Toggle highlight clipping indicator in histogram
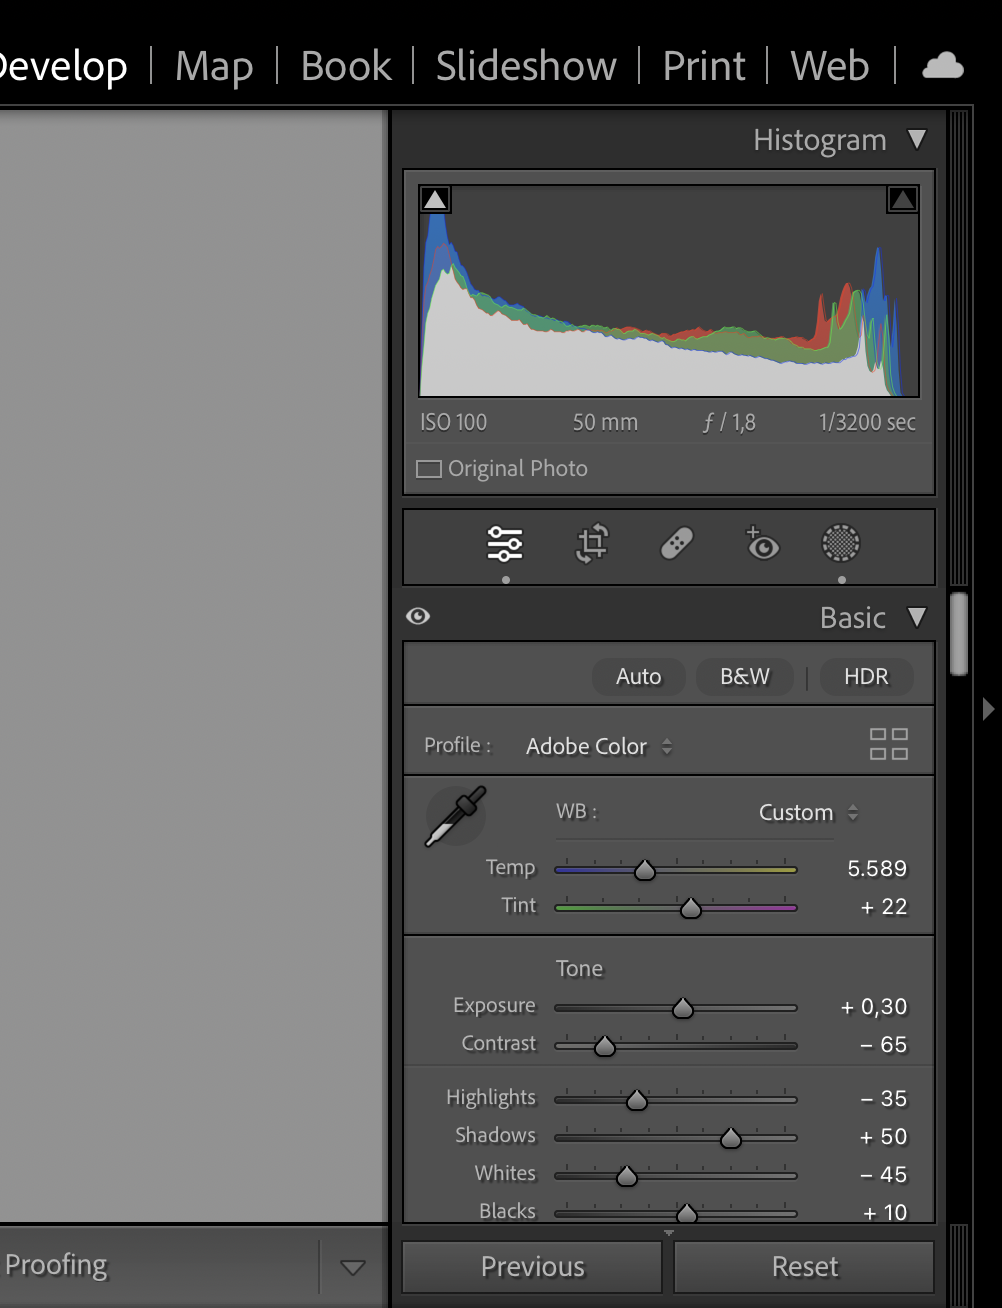Image resolution: width=1002 pixels, height=1308 pixels. pyautogui.click(x=902, y=199)
